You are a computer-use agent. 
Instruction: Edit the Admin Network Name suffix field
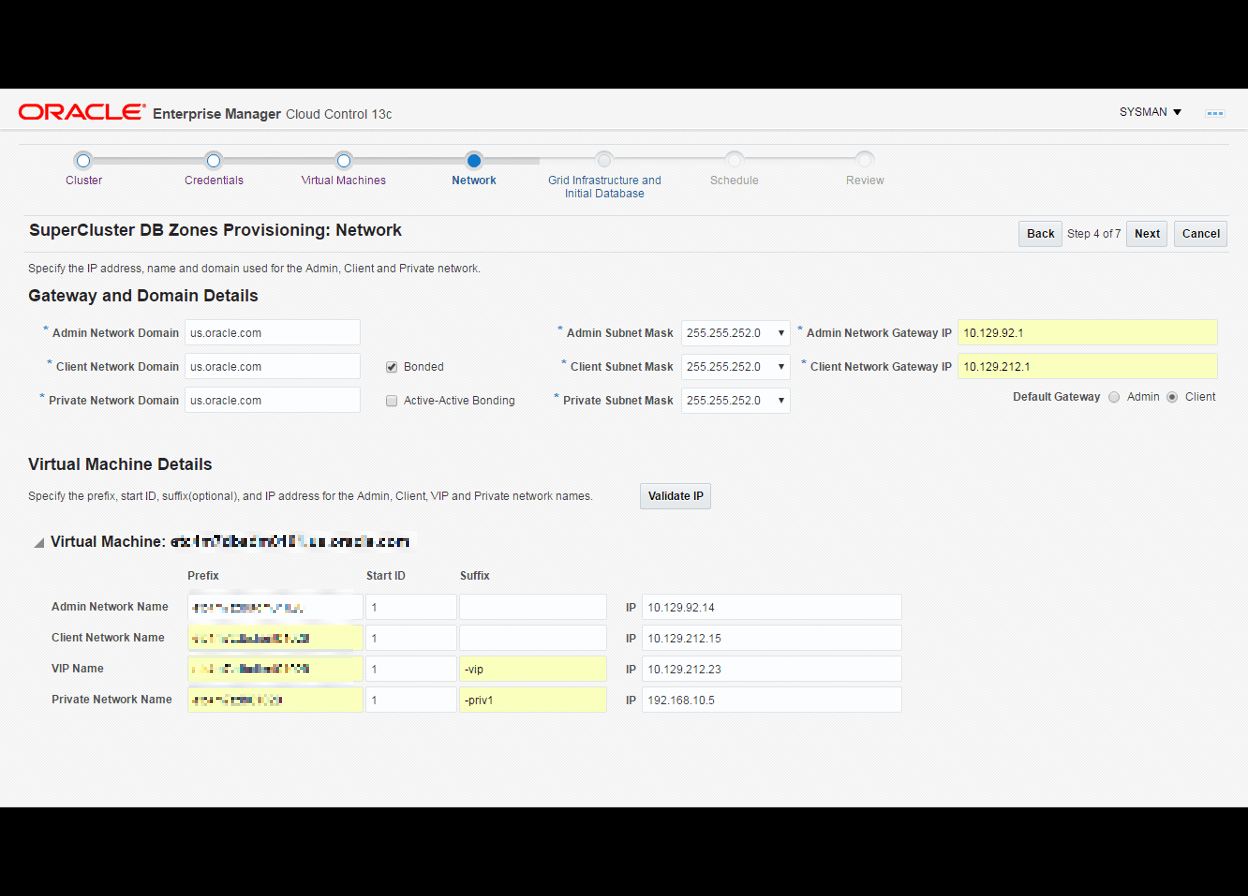click(533, 607)
